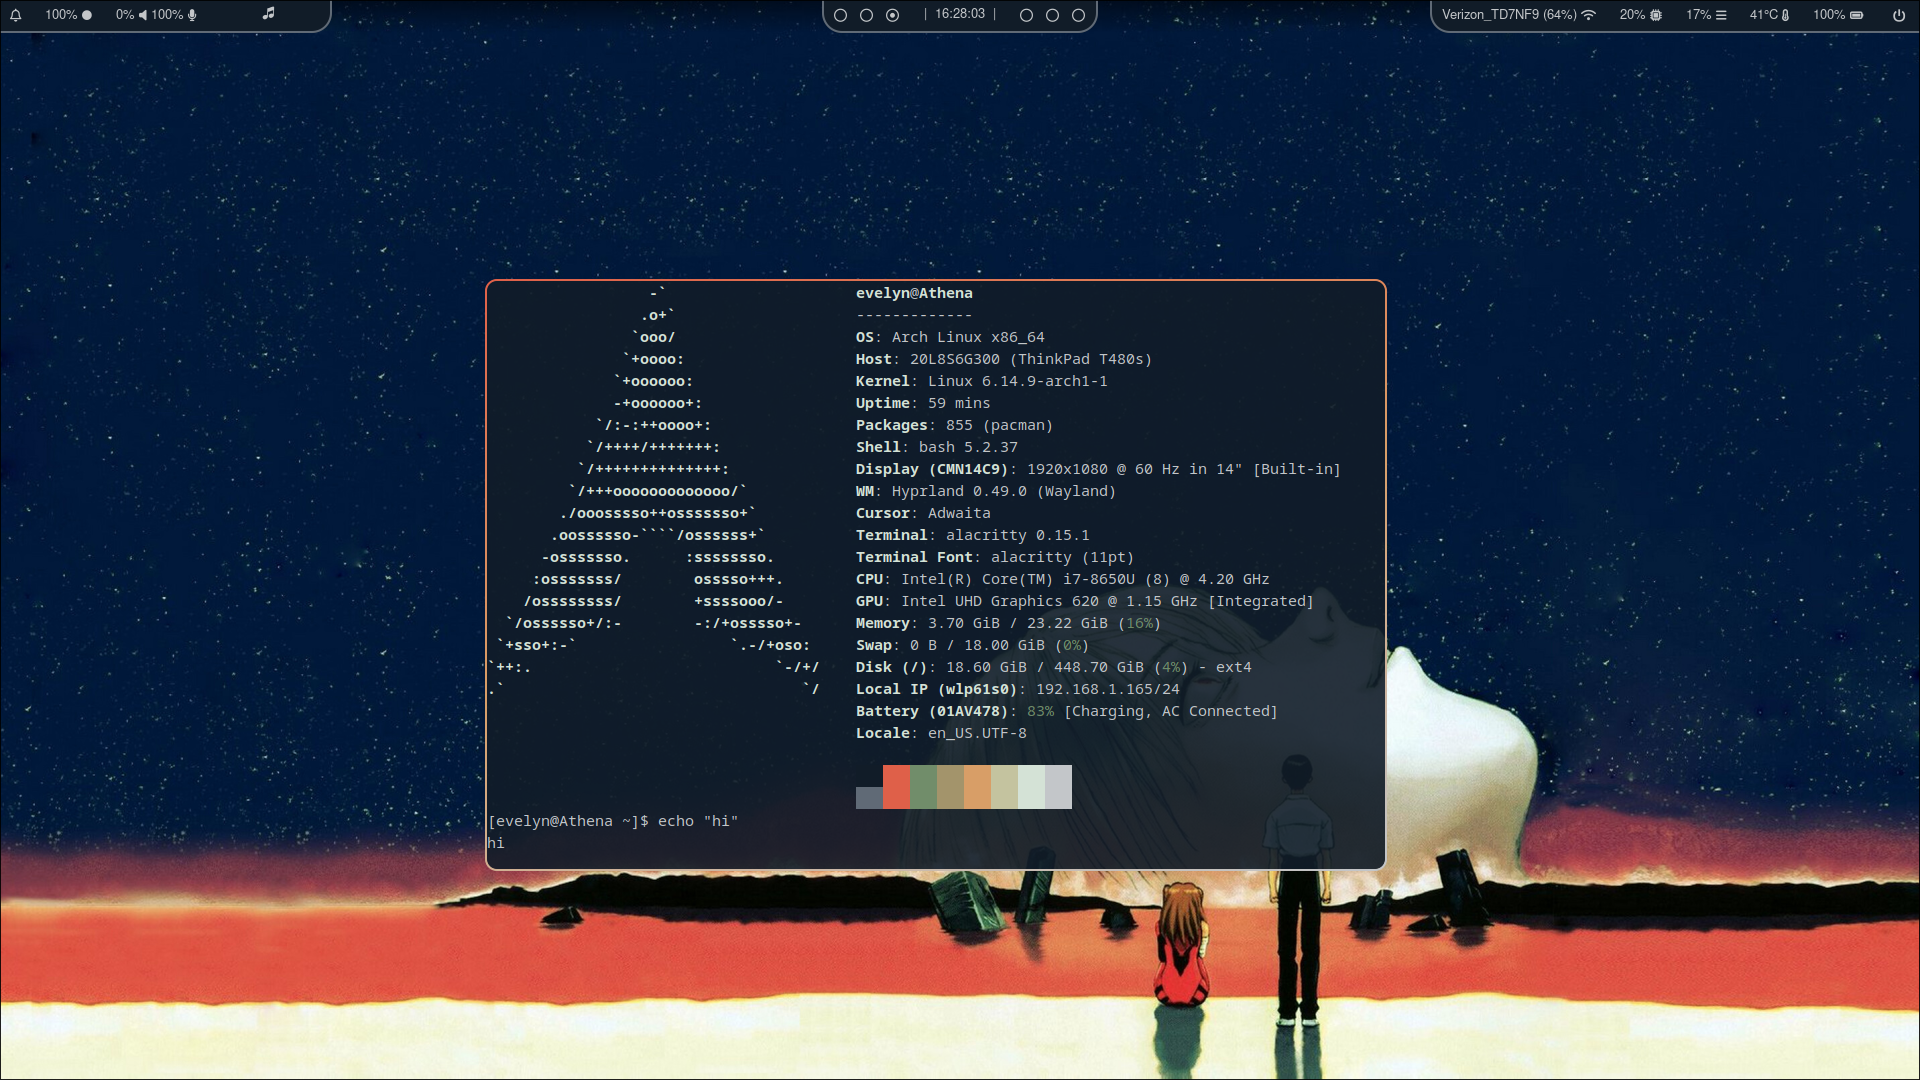This screenshot has height=1080, width=1920.
Task: Open the power menu icon
Action: (x=1899, y=15)
